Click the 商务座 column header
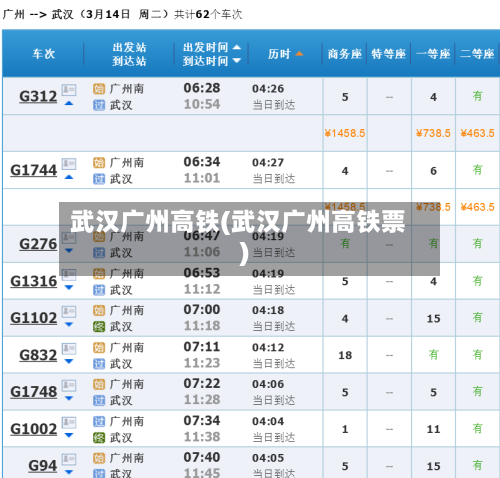The height and width of the screenshot is (478, 500). click(345, 54)
